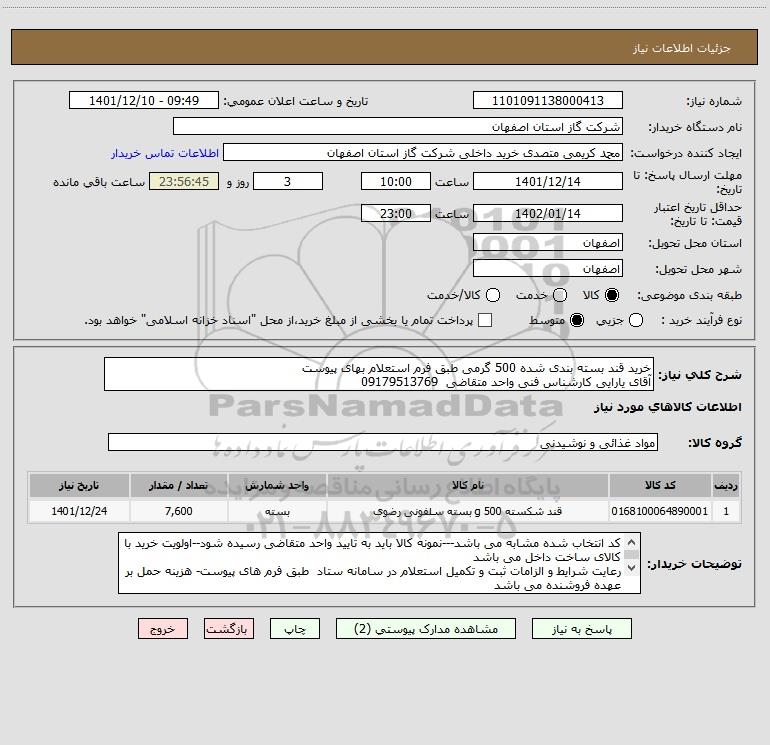The height and width of the screenshot is (745, 770).
Task: Click item code cell 0168100064890001
Action: tap(660, 511)
